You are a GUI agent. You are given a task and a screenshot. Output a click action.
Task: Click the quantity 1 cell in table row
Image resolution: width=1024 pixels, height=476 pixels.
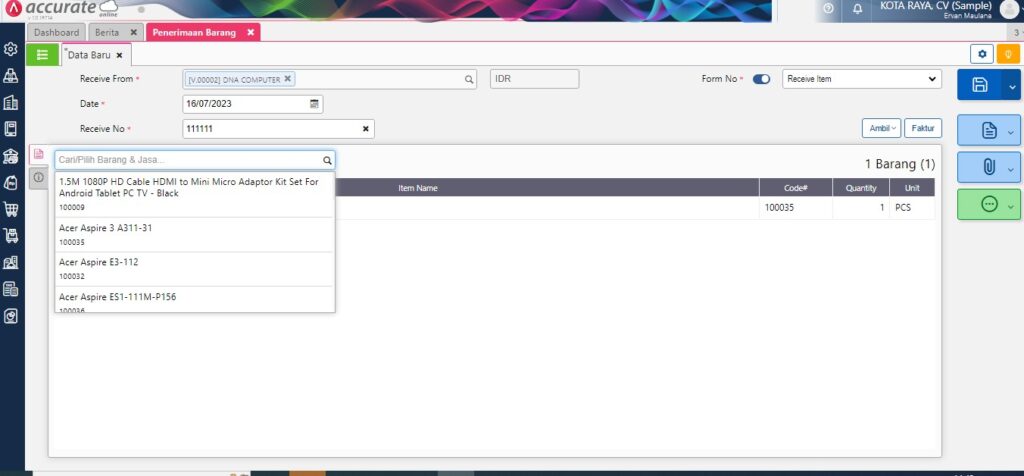point(861,208)
